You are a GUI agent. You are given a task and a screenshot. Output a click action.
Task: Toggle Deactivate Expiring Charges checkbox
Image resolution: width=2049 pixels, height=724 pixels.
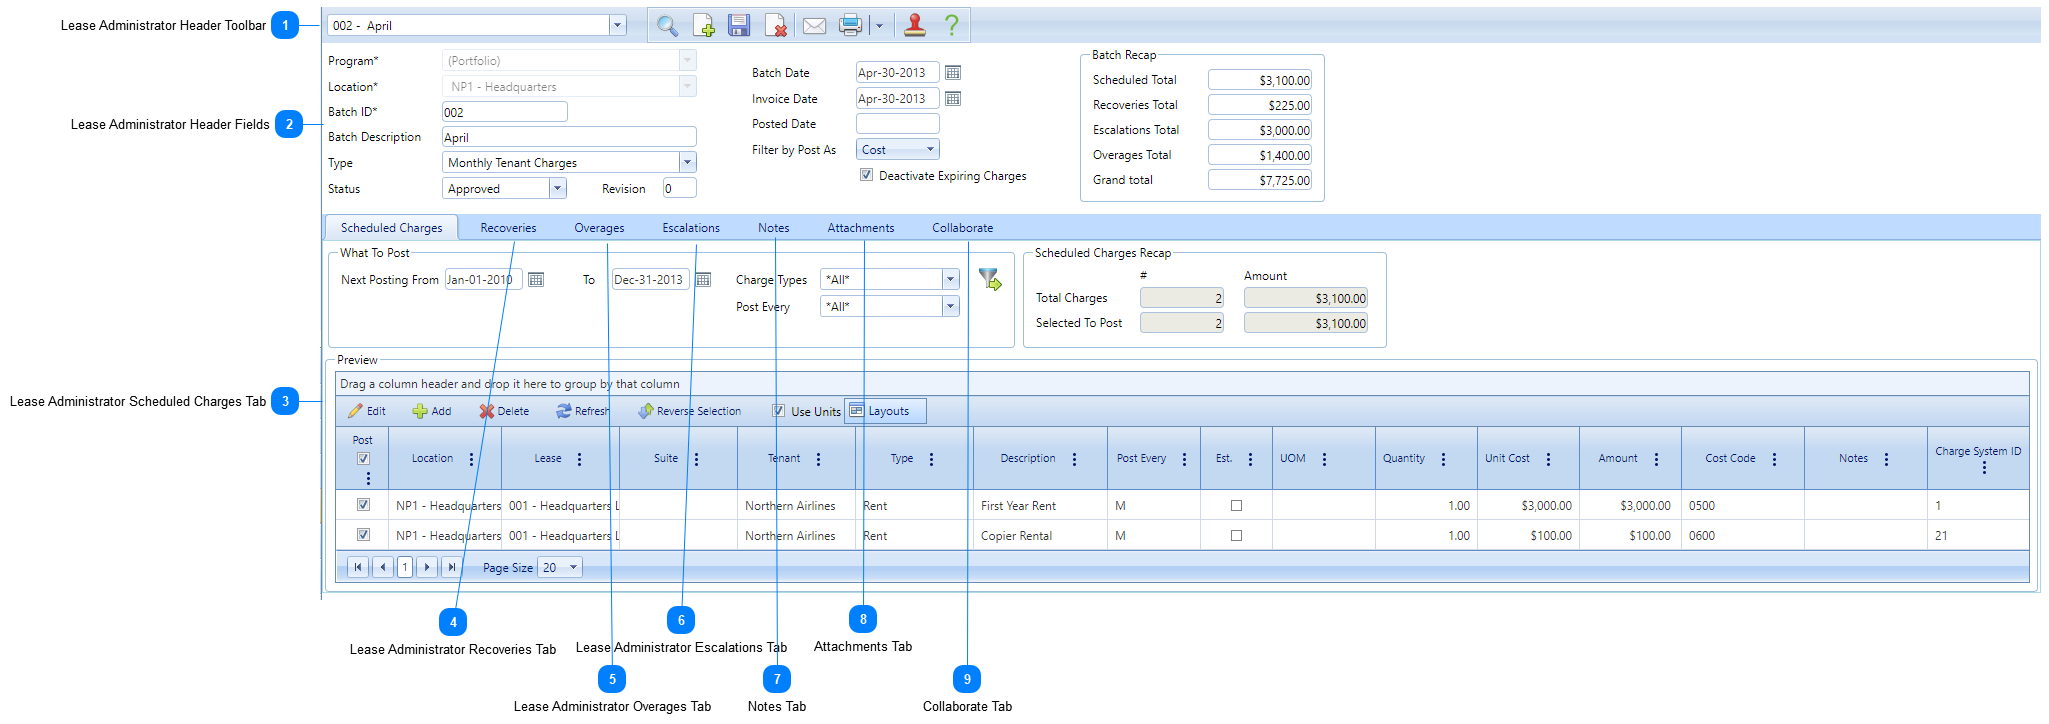point(866,175)
